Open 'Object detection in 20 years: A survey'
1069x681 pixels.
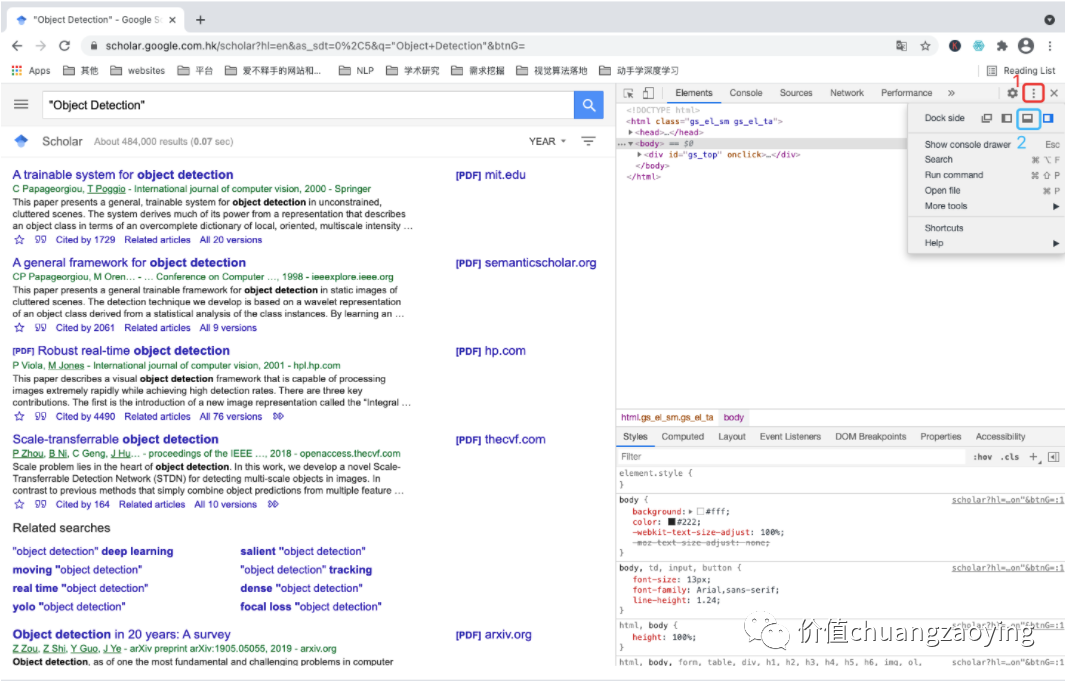[x=121, y=634]
